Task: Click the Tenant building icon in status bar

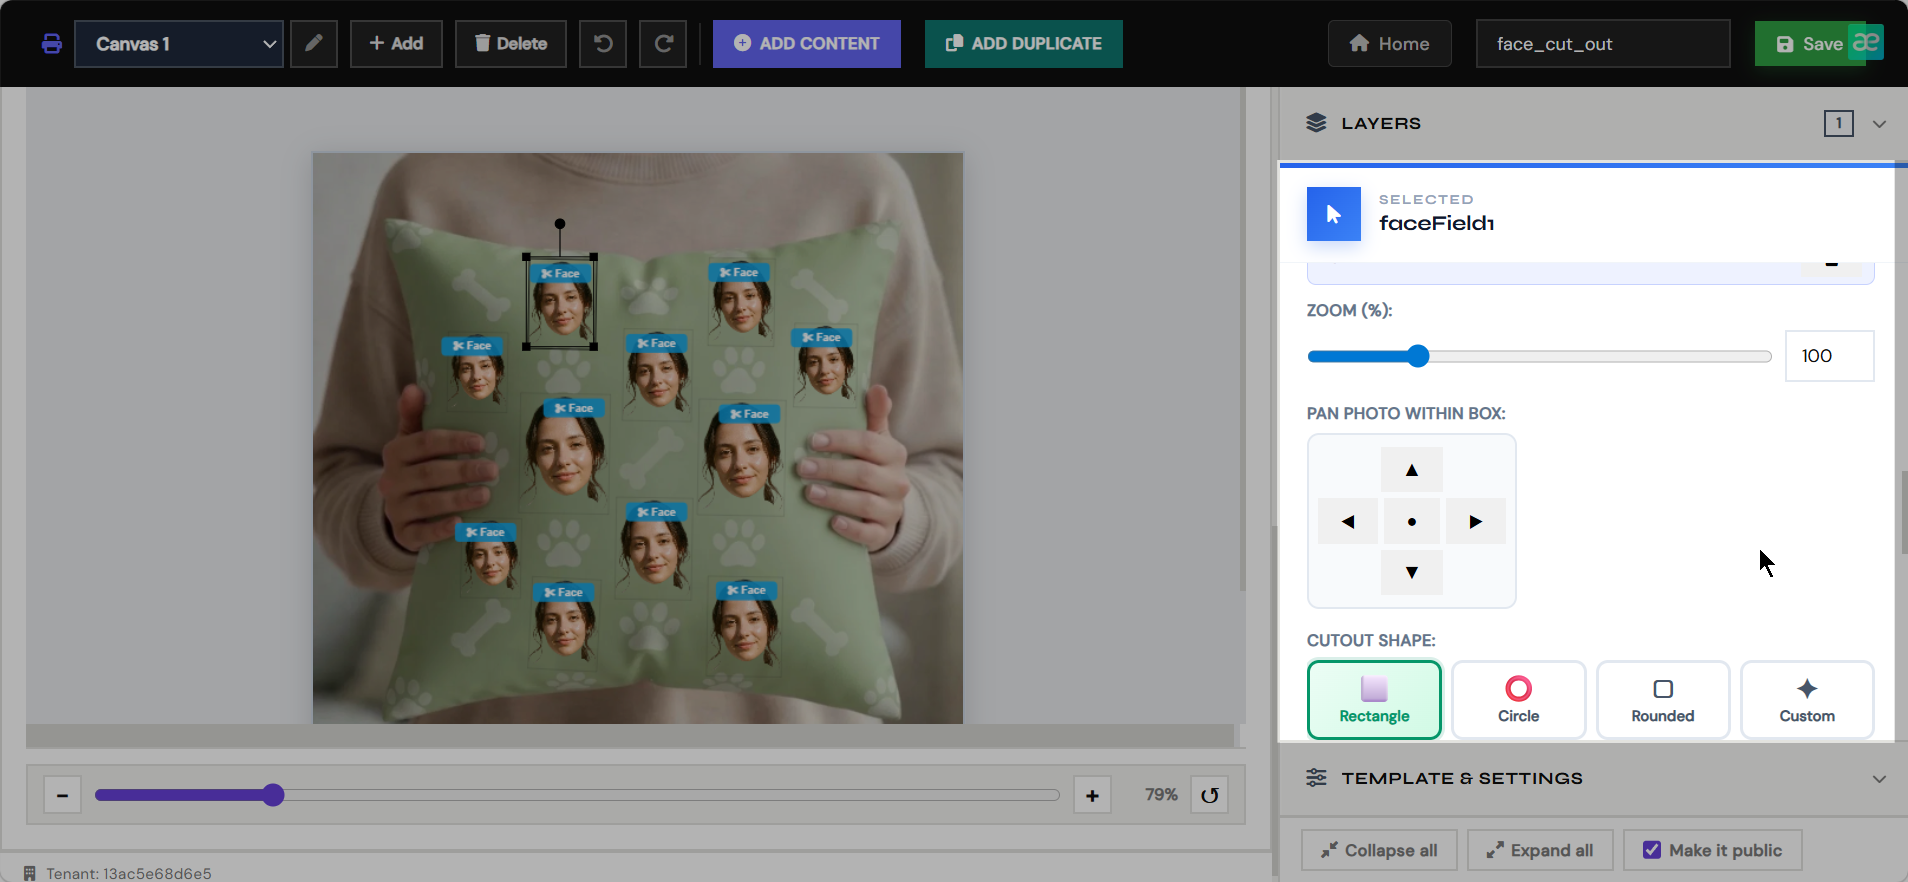Action: coord(29,873)
